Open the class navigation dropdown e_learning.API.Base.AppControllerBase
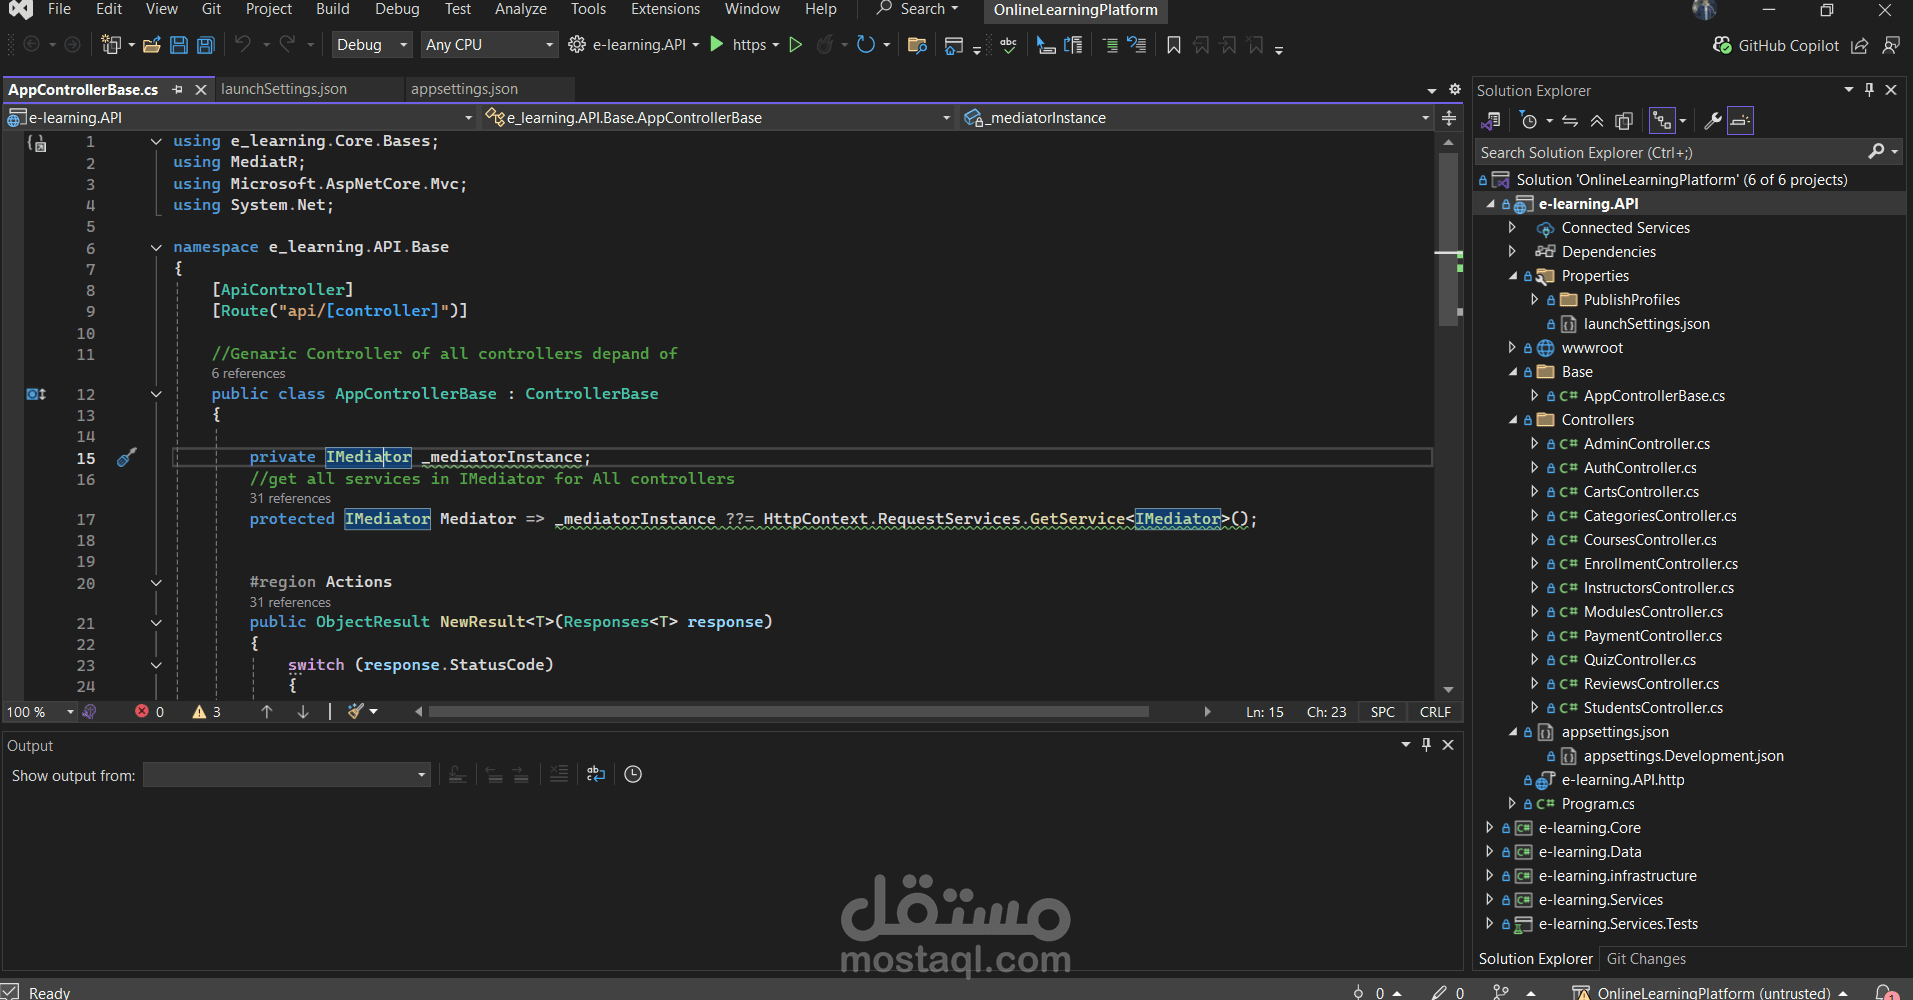Image resolution: width=1913 pixels, height=1000 pixels. 718,118
